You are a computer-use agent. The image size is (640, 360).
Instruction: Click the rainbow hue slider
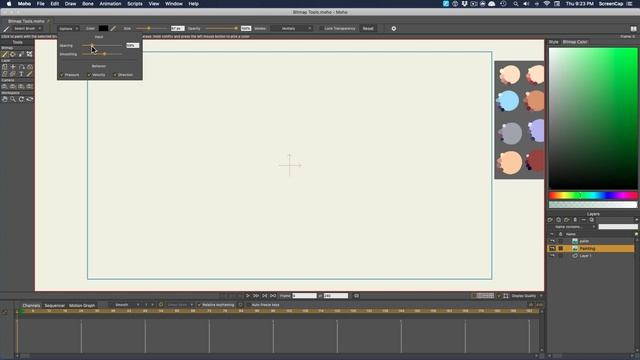tap(593, 196)
